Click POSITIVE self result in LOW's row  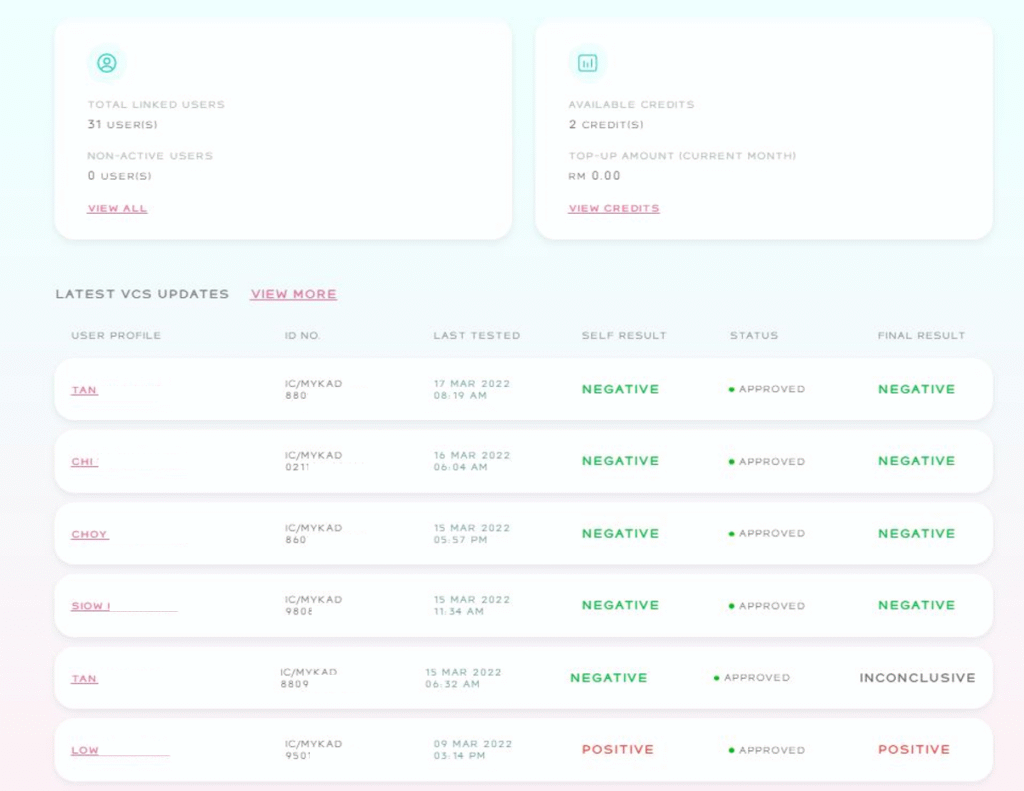[617, 749]
